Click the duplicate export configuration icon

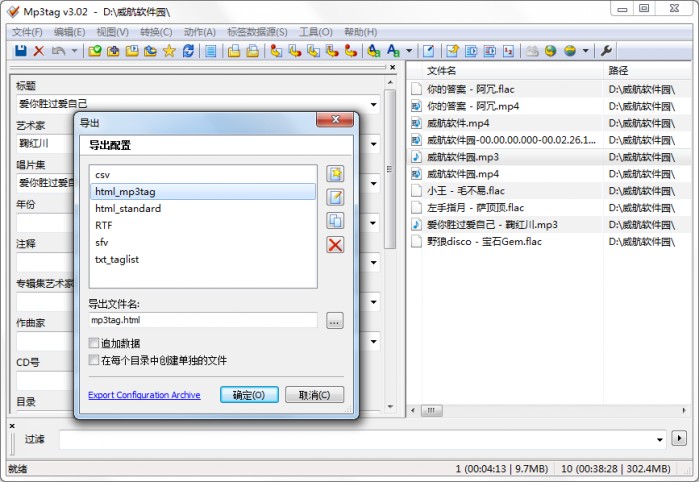click(x=335, y=221)
